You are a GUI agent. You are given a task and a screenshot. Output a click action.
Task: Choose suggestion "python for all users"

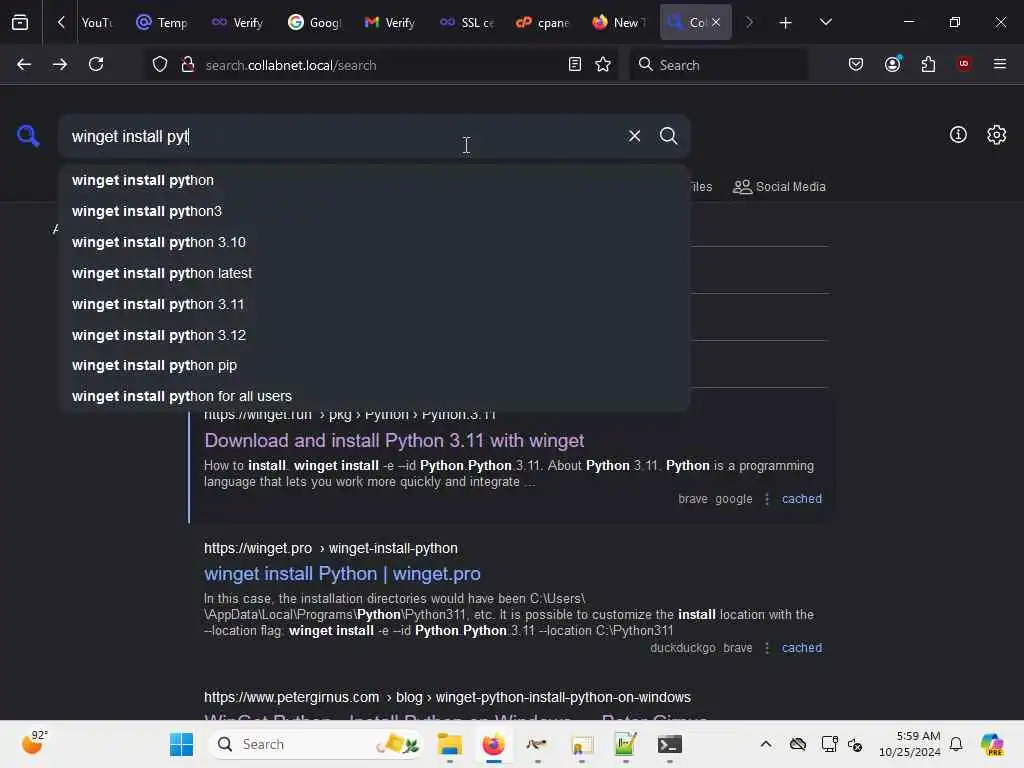click(x=374, y=396)
